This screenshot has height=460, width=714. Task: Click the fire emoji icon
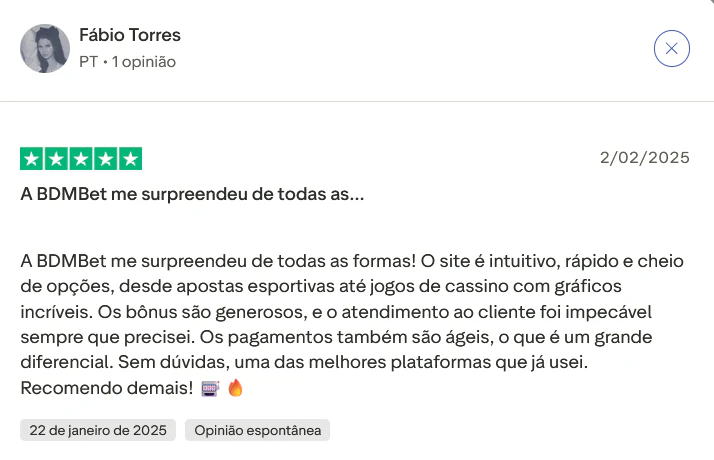pyautogui.click(x=236, y=387)
